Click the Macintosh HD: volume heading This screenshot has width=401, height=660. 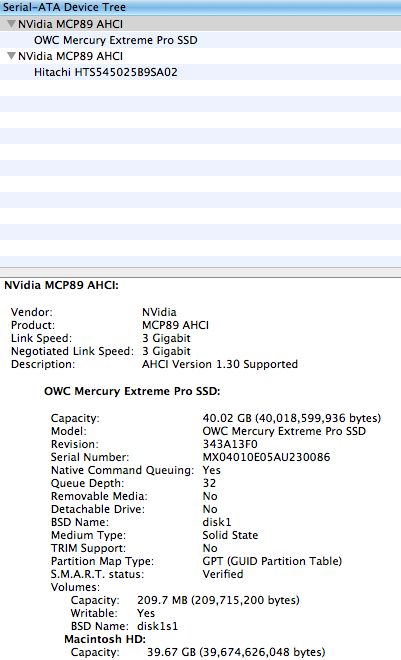105,640
